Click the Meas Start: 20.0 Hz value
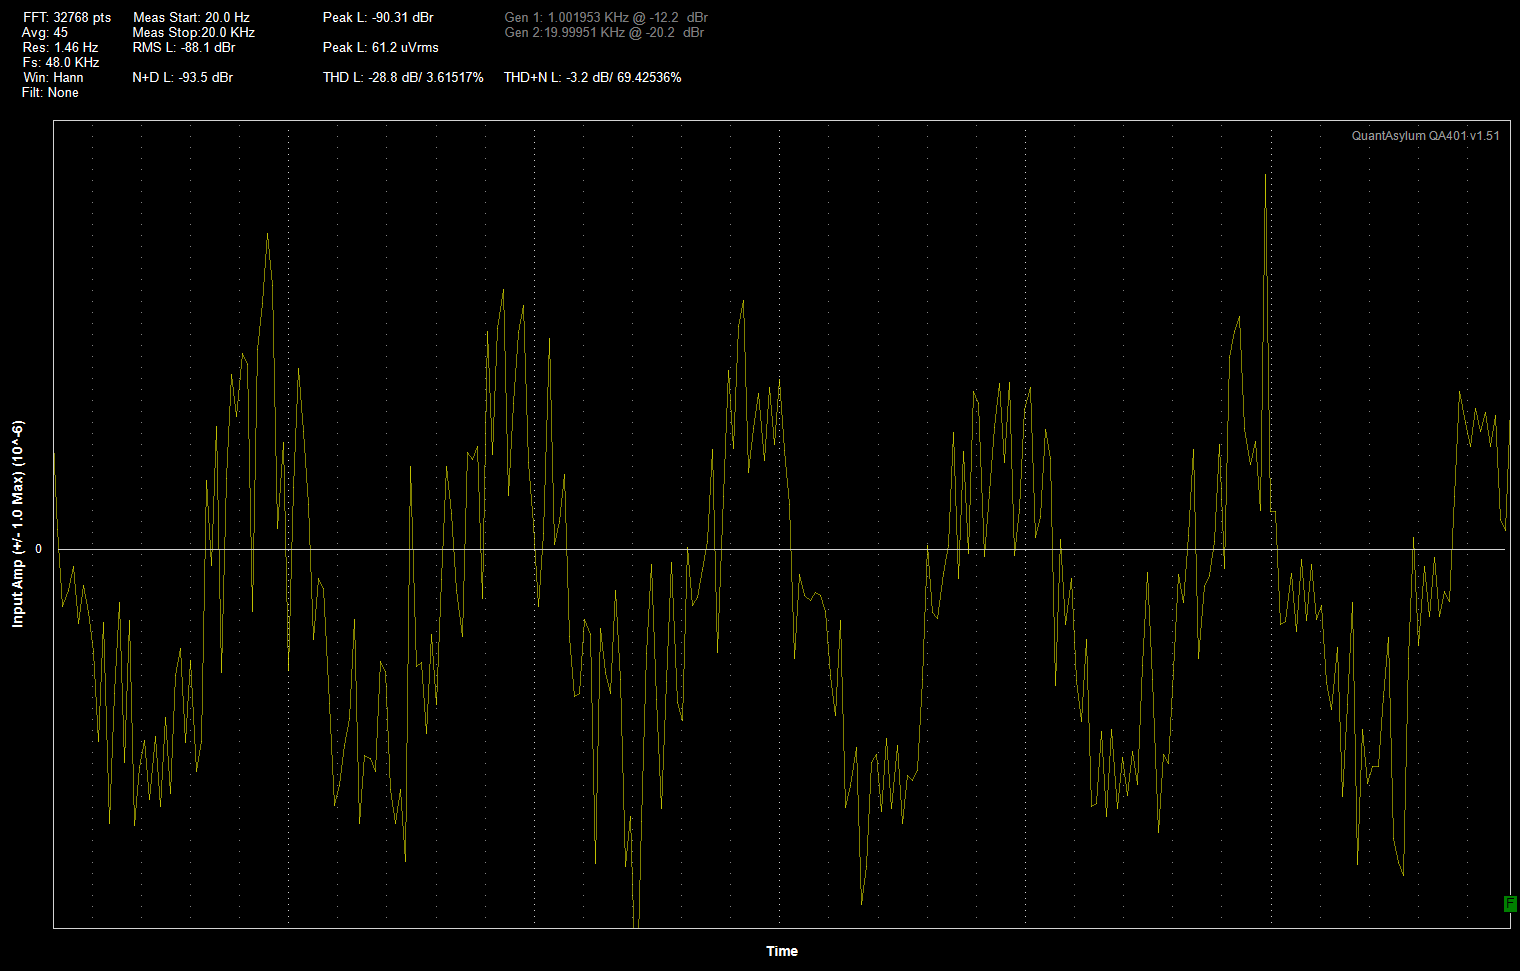Viewport: 1520px width, 971px height. [x=191, y=18]
